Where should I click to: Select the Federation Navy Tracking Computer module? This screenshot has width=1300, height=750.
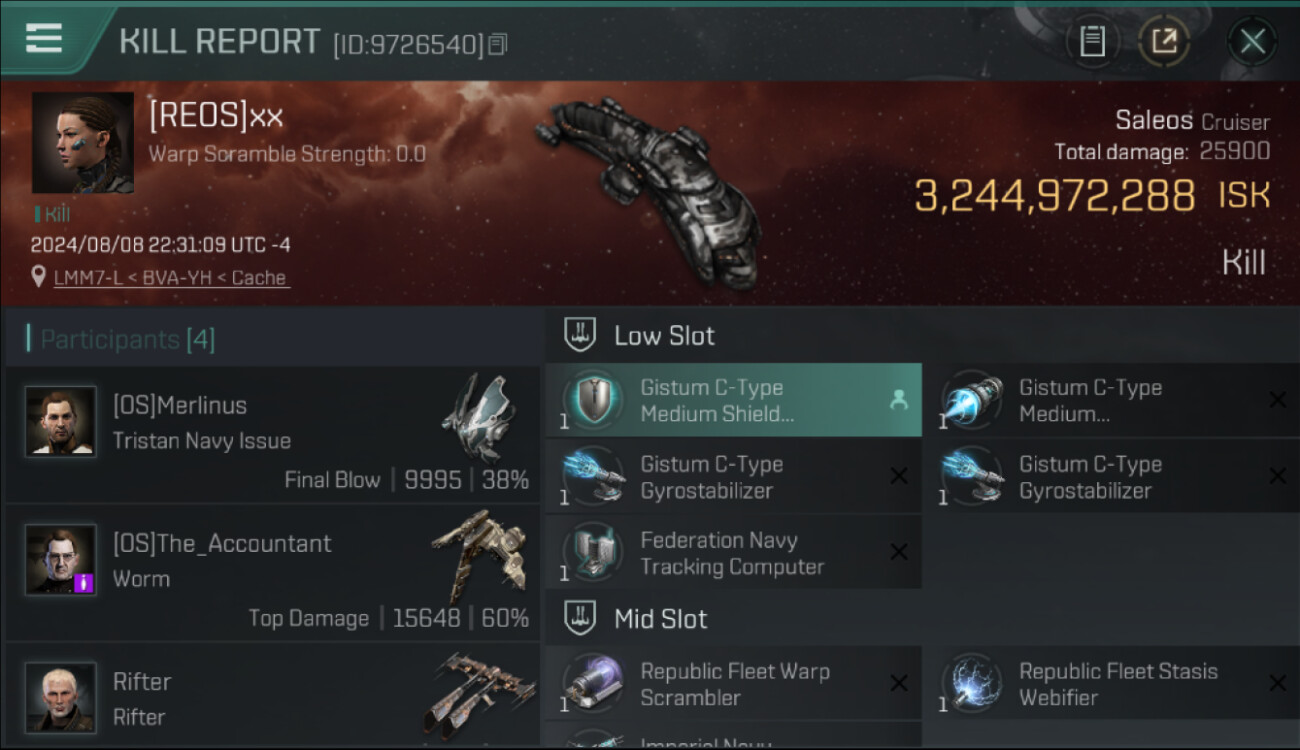coord(733,552)
